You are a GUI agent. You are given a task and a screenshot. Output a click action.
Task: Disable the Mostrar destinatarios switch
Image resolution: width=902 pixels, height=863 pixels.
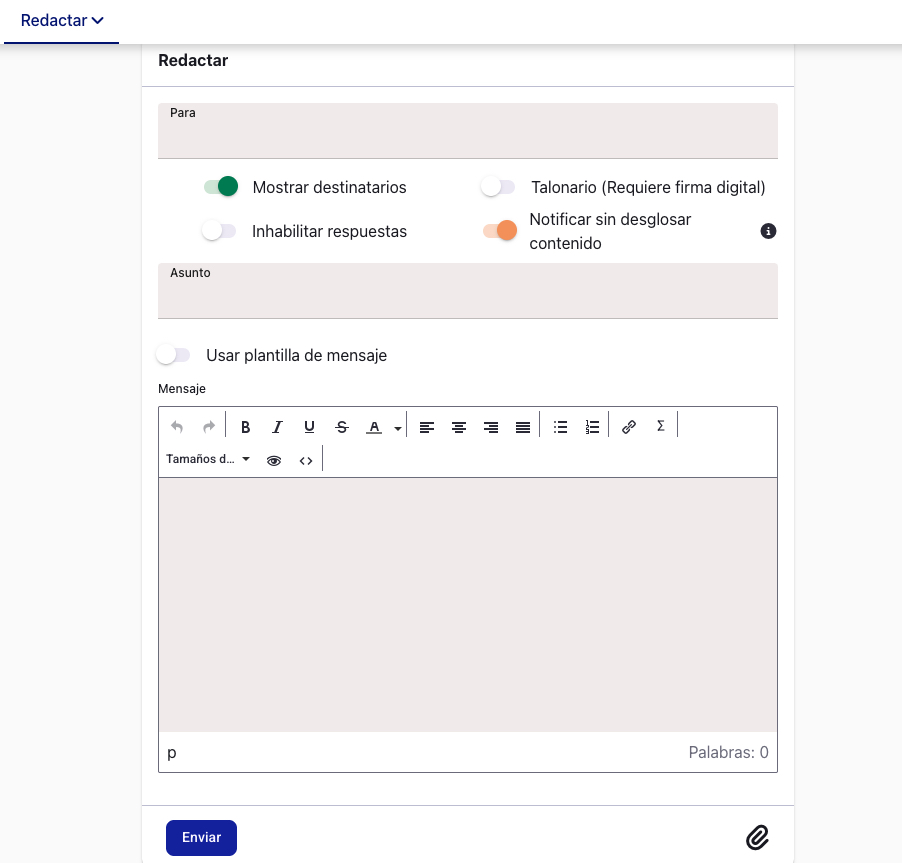[220, 187]
